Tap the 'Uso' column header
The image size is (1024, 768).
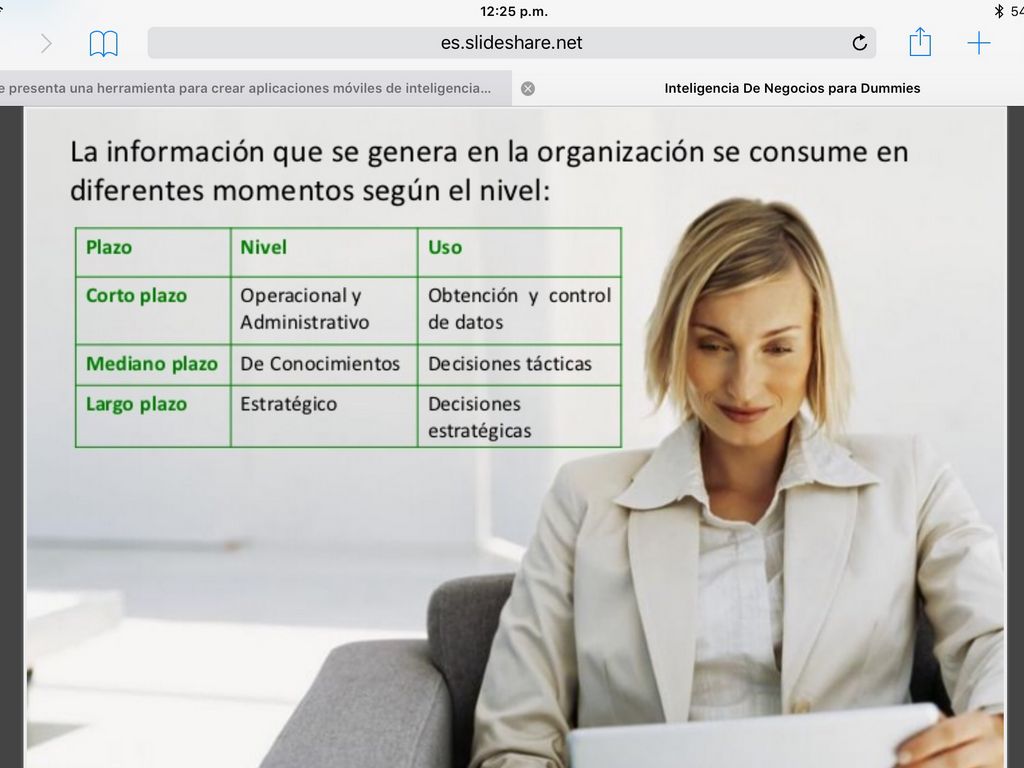[445, 247]
